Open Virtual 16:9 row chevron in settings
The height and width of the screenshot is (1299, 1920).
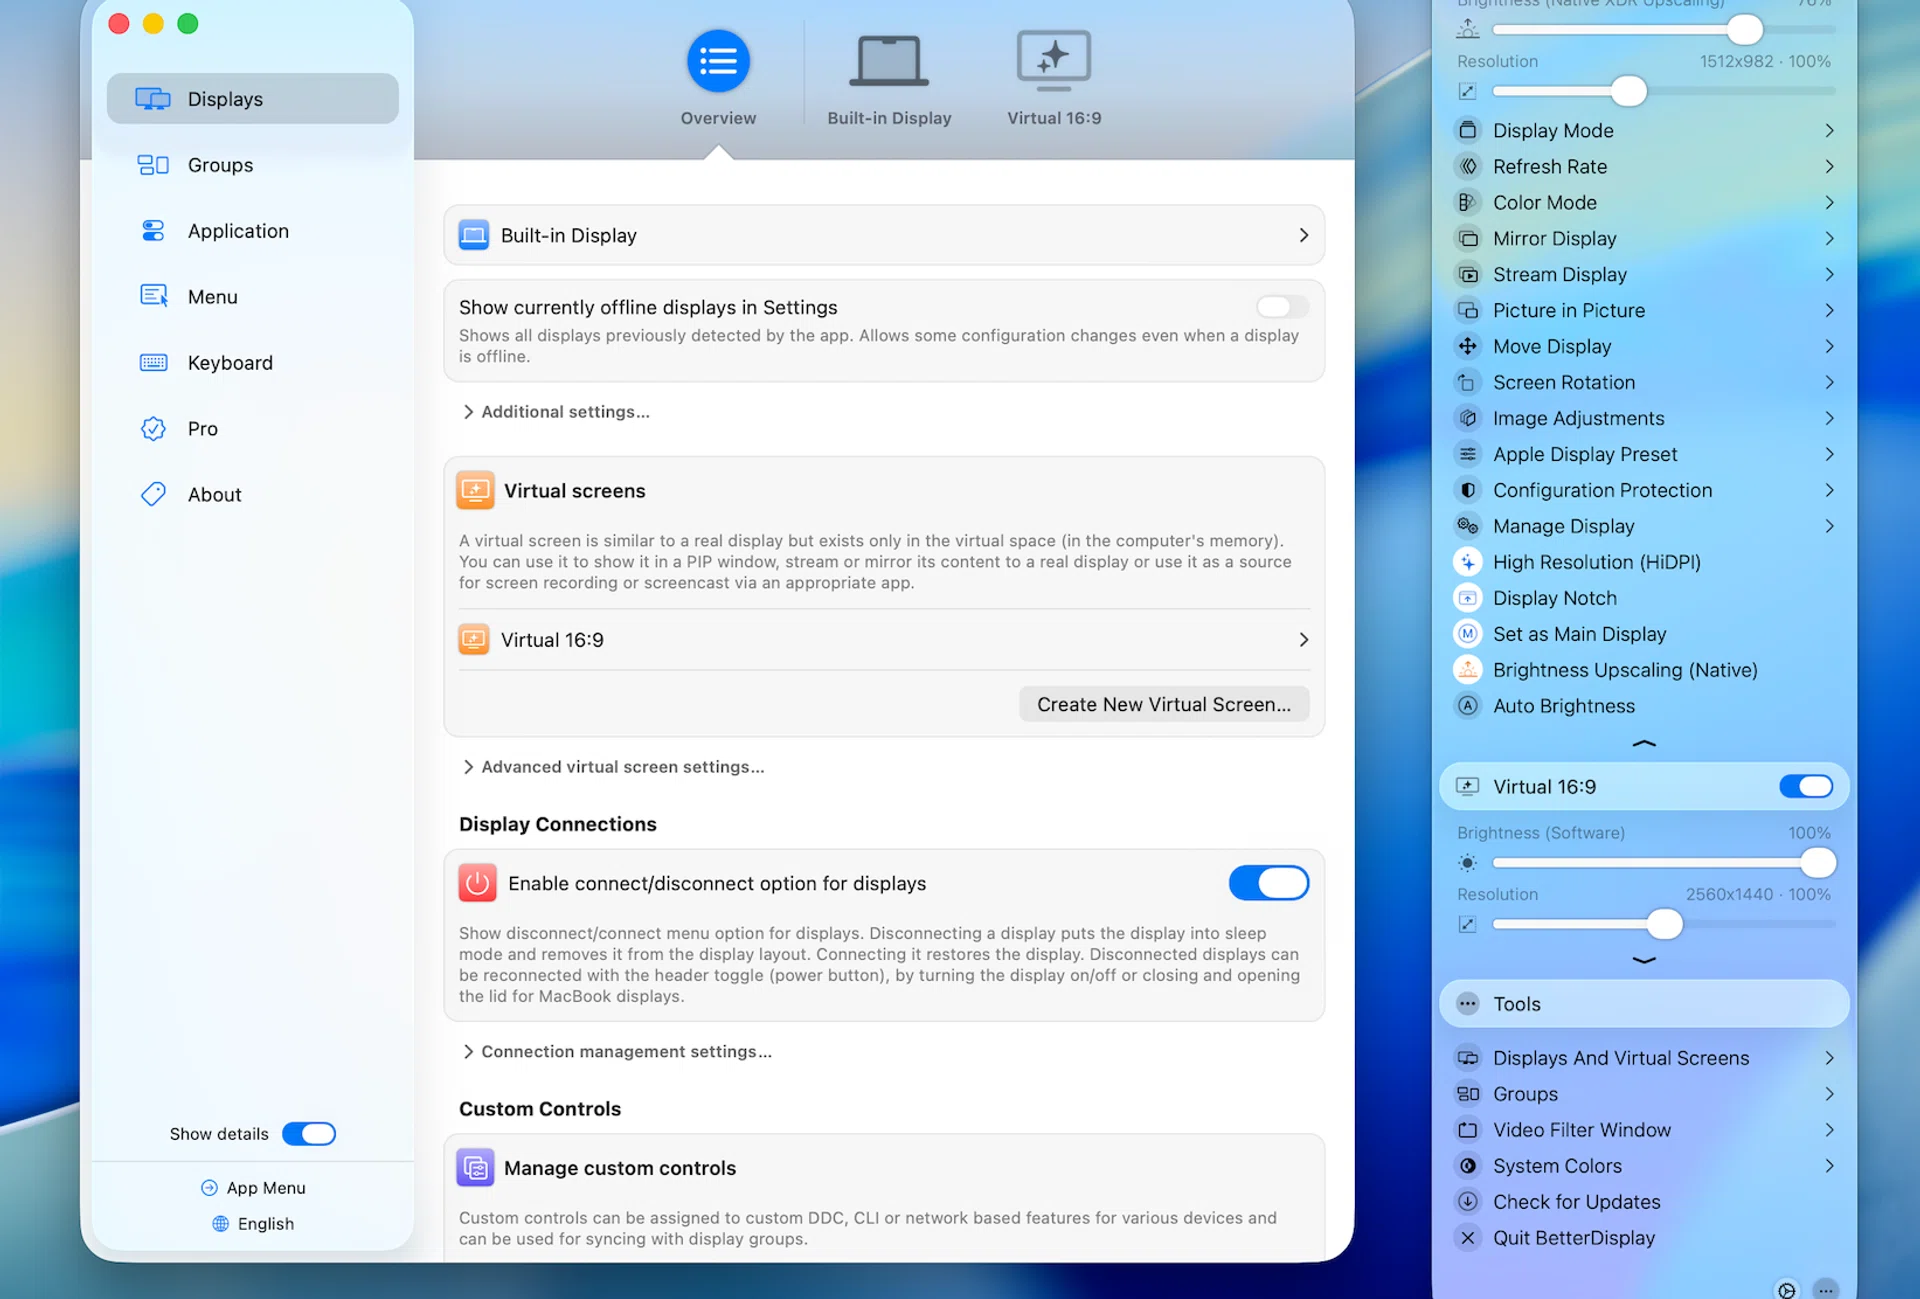coord(1303,640)
